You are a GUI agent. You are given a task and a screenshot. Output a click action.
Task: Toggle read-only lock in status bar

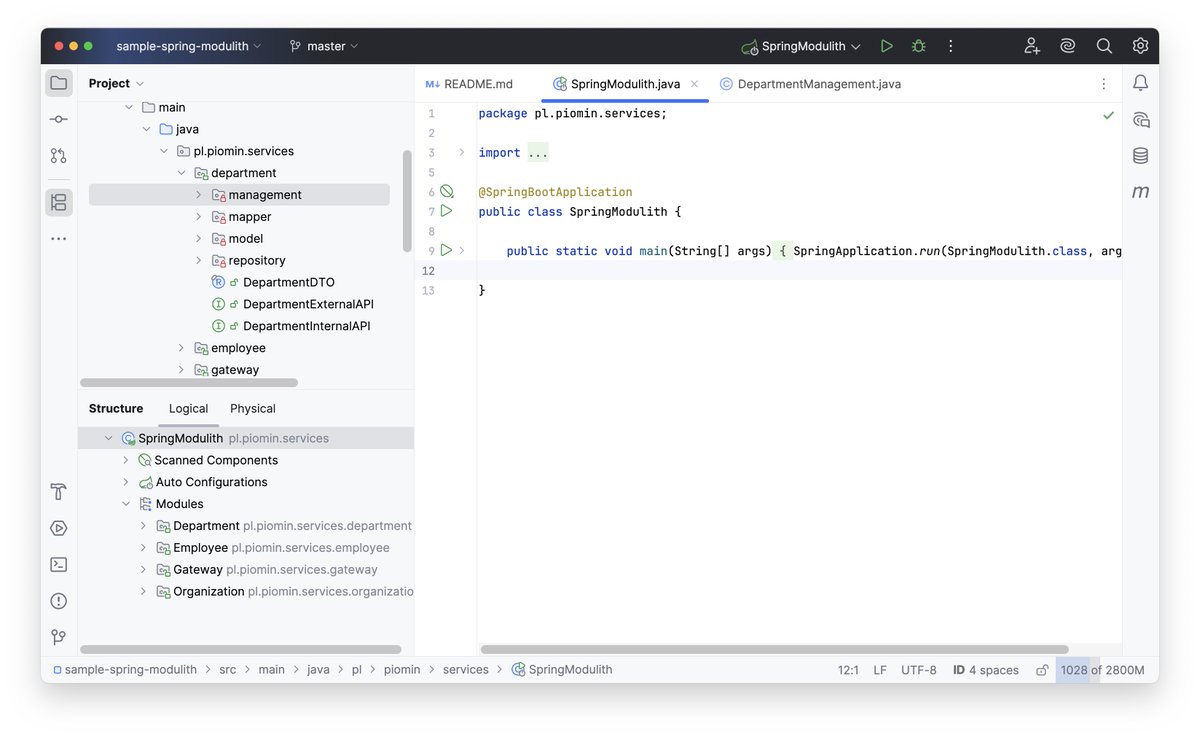tap(1042, 670)
